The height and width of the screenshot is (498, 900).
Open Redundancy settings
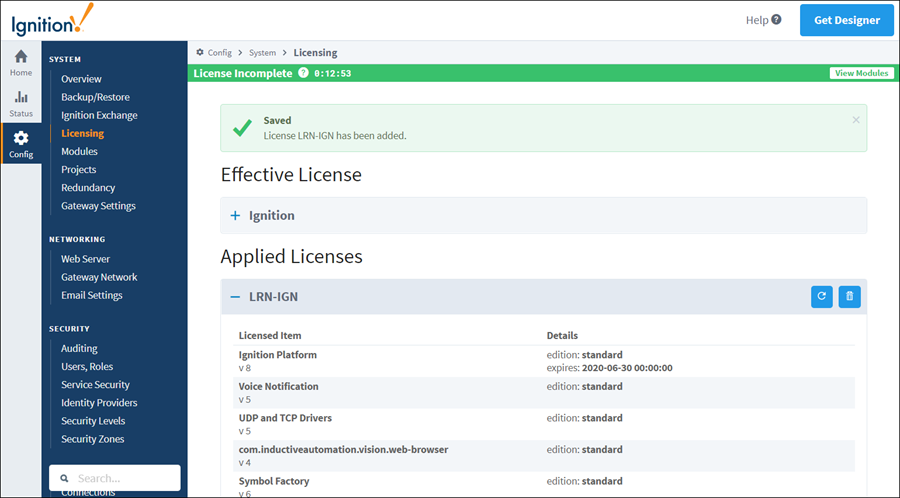88,188
